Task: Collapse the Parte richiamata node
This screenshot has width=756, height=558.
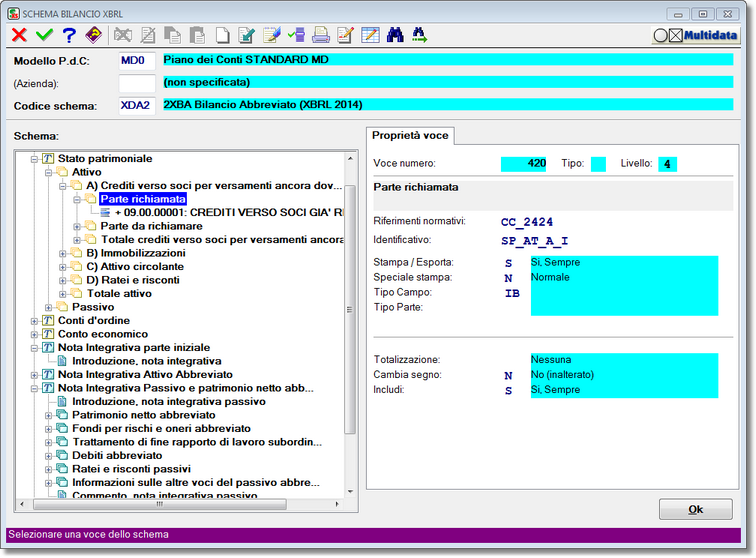Action: pos(77,199)
